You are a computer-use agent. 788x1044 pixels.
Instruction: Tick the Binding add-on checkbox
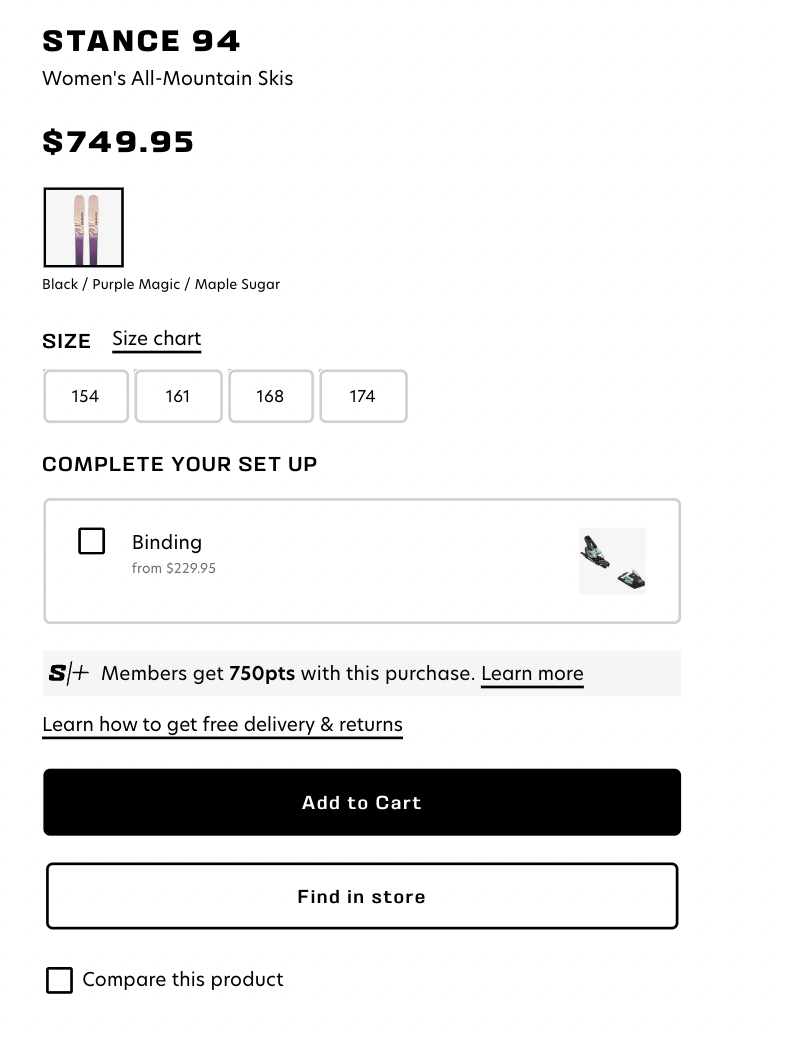[91, 541]
